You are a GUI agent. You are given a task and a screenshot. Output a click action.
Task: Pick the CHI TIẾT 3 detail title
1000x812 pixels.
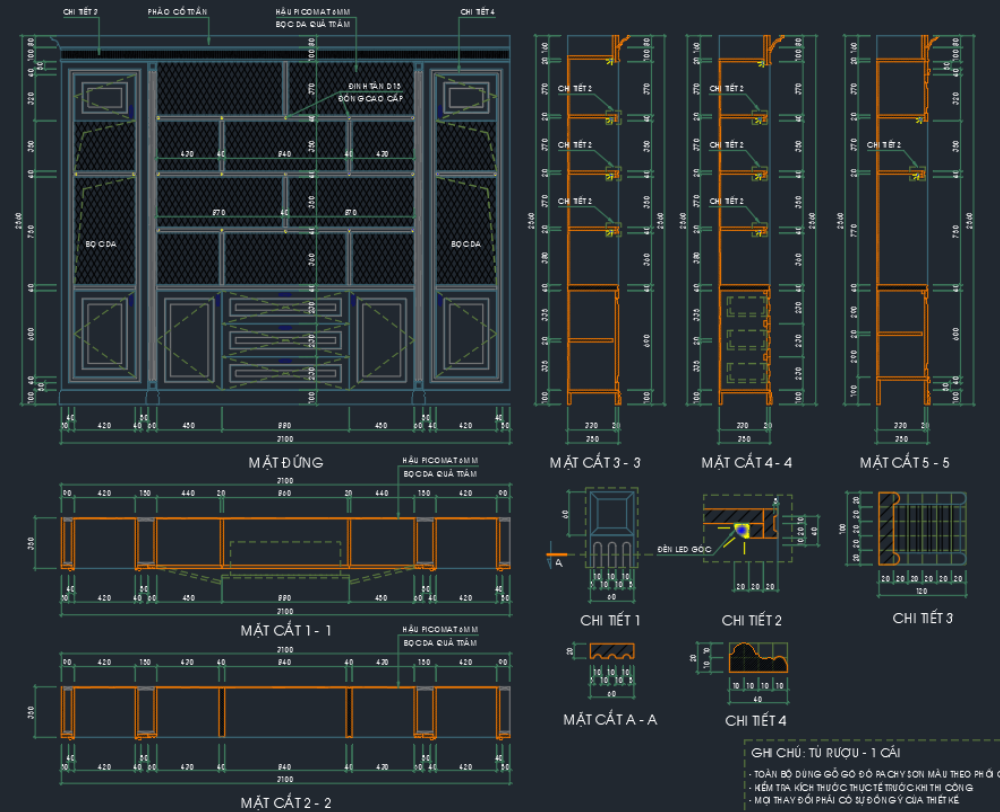click(922, 618)
